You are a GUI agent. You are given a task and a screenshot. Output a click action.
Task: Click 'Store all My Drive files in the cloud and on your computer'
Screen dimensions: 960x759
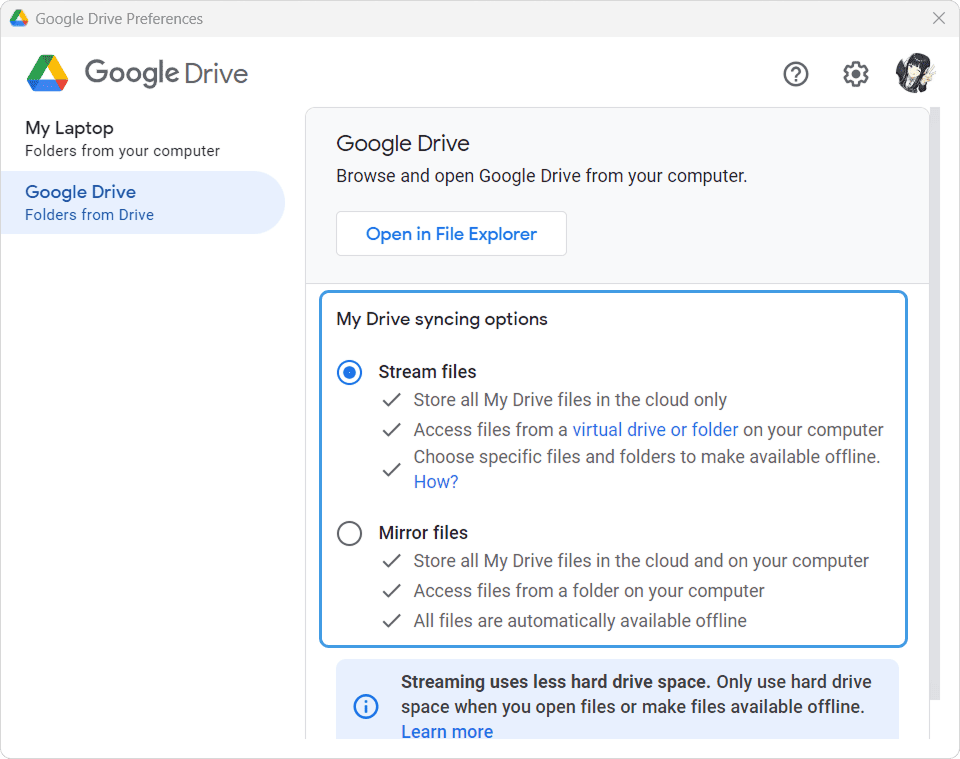[x=641, y=561]
